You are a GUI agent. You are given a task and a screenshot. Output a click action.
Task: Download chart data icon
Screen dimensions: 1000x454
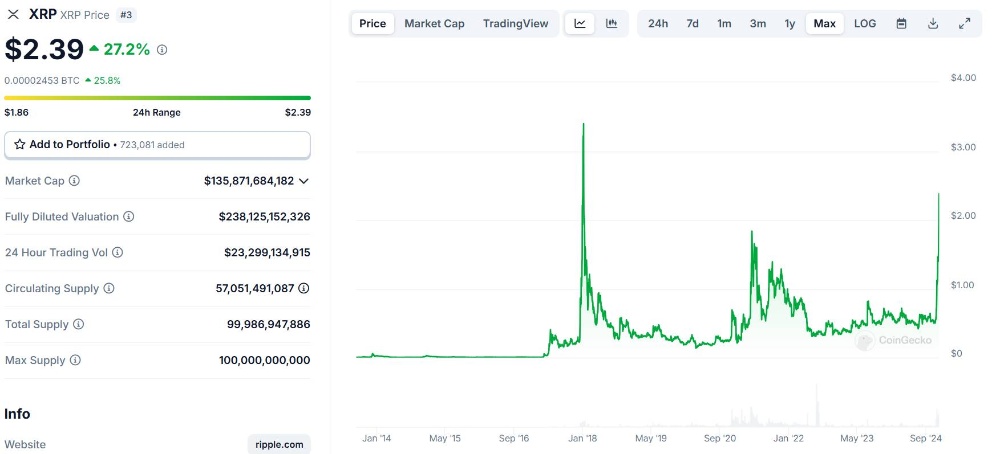(x=933, y=24)
